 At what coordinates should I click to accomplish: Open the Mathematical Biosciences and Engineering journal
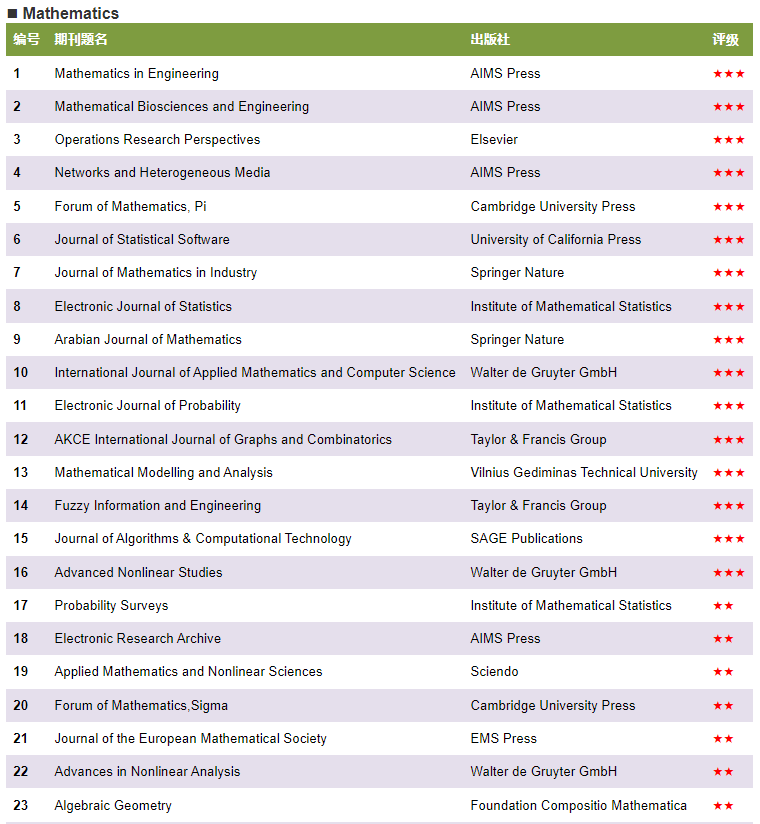(x=181, y=107)
